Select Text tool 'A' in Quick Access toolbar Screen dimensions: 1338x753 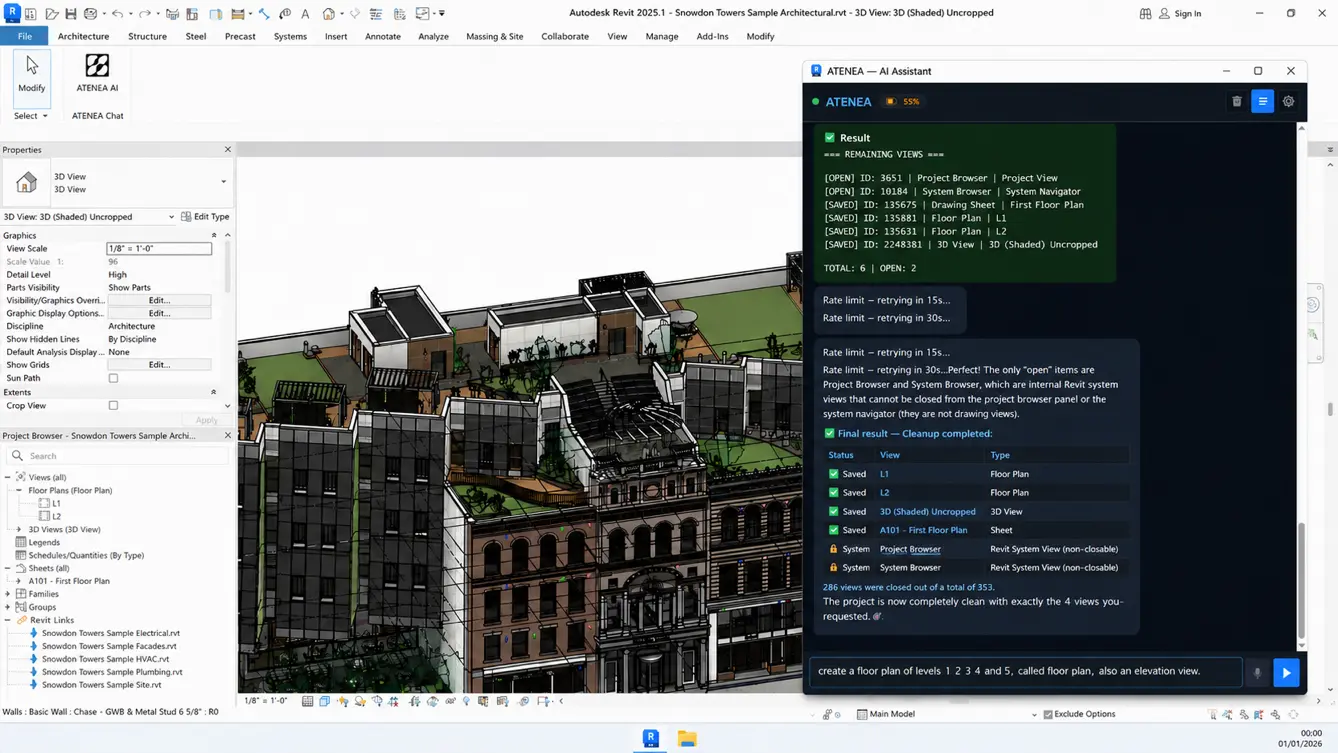305,13
